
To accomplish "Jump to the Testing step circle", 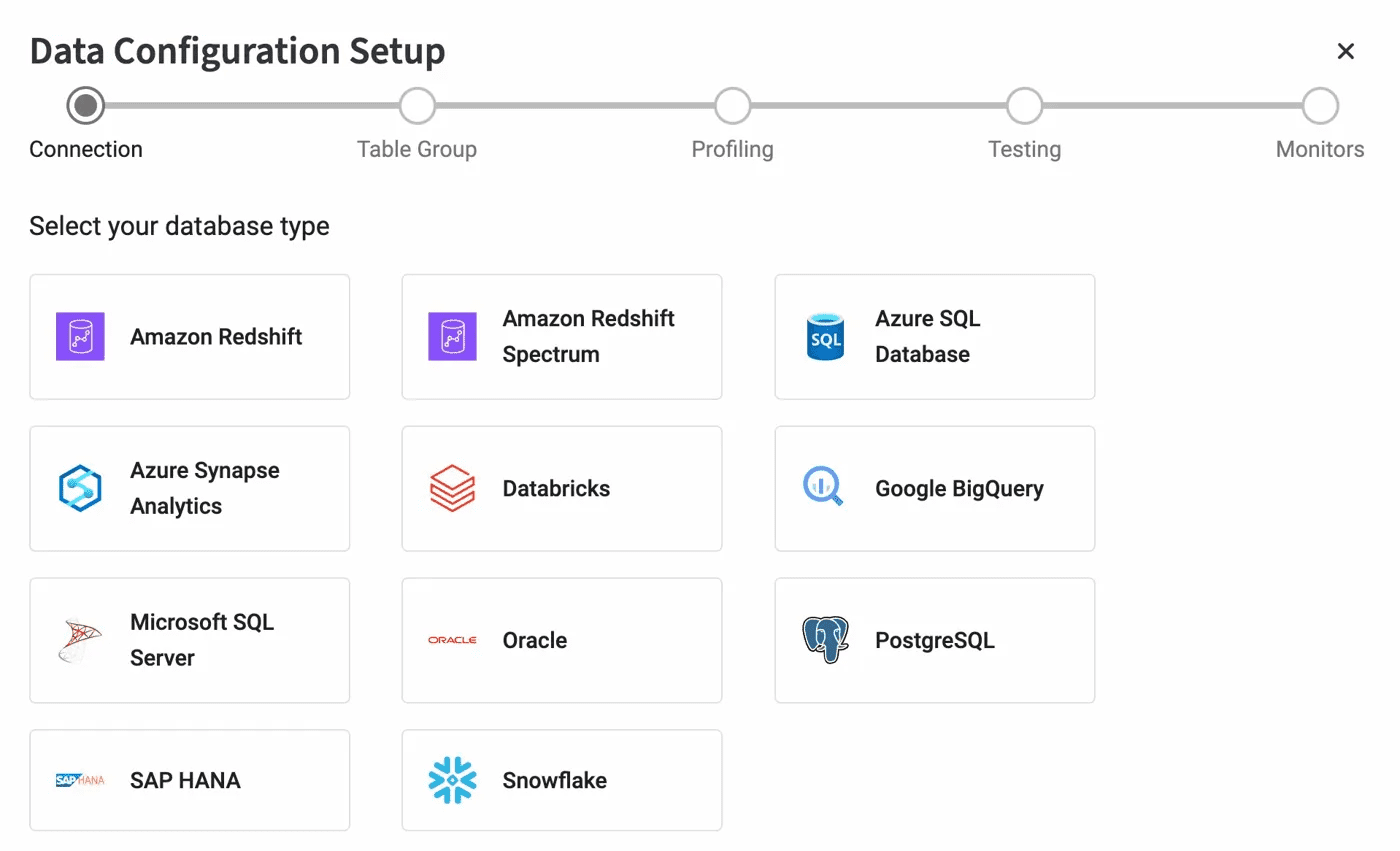I will [x=1025, y=105].
